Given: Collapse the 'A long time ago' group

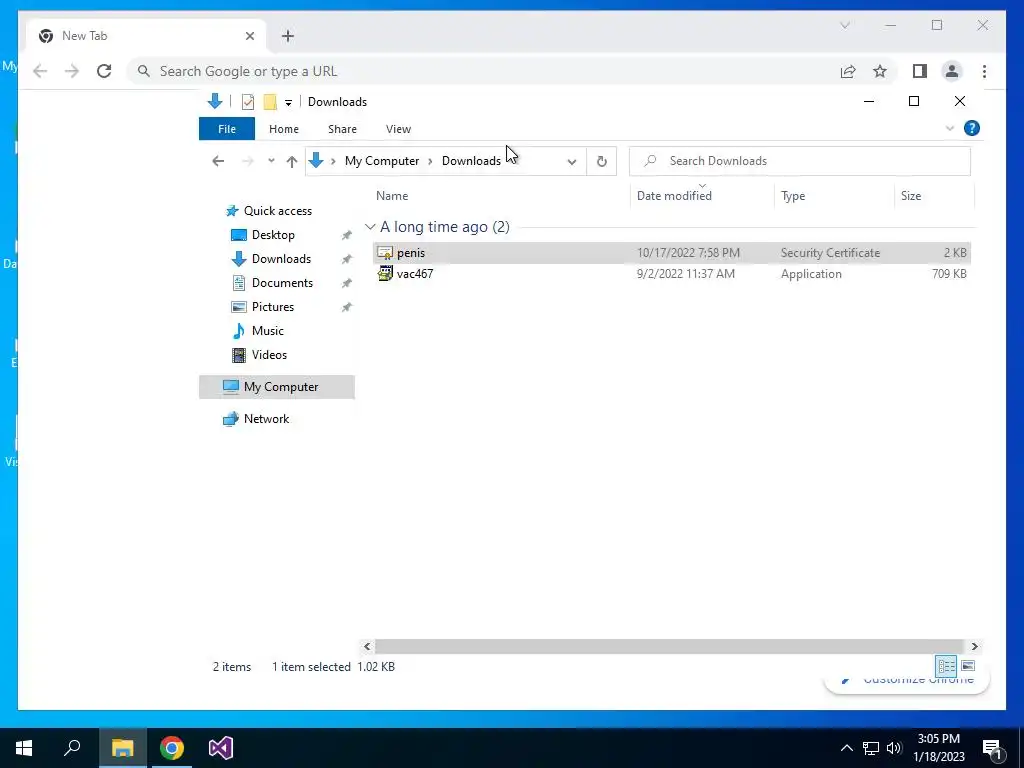Looking at the screenshot, I should [x=370, y=227].
